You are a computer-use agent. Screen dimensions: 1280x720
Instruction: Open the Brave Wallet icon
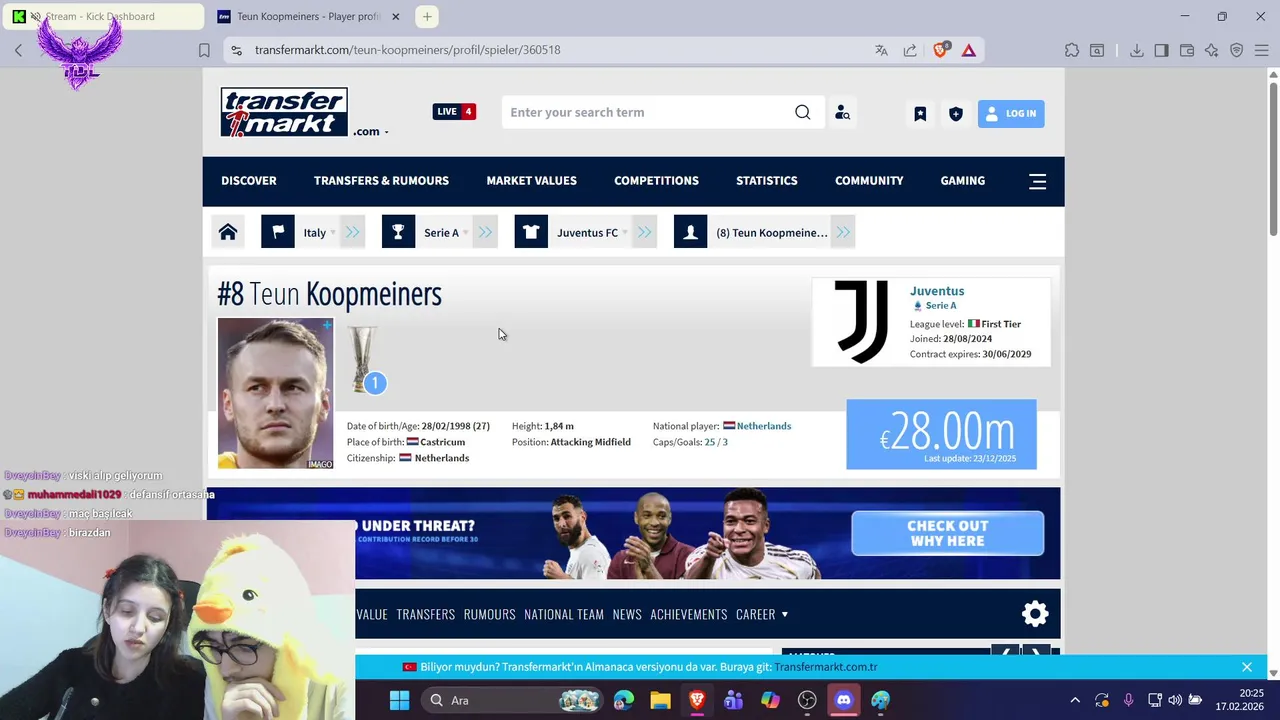click(1187, 50)
